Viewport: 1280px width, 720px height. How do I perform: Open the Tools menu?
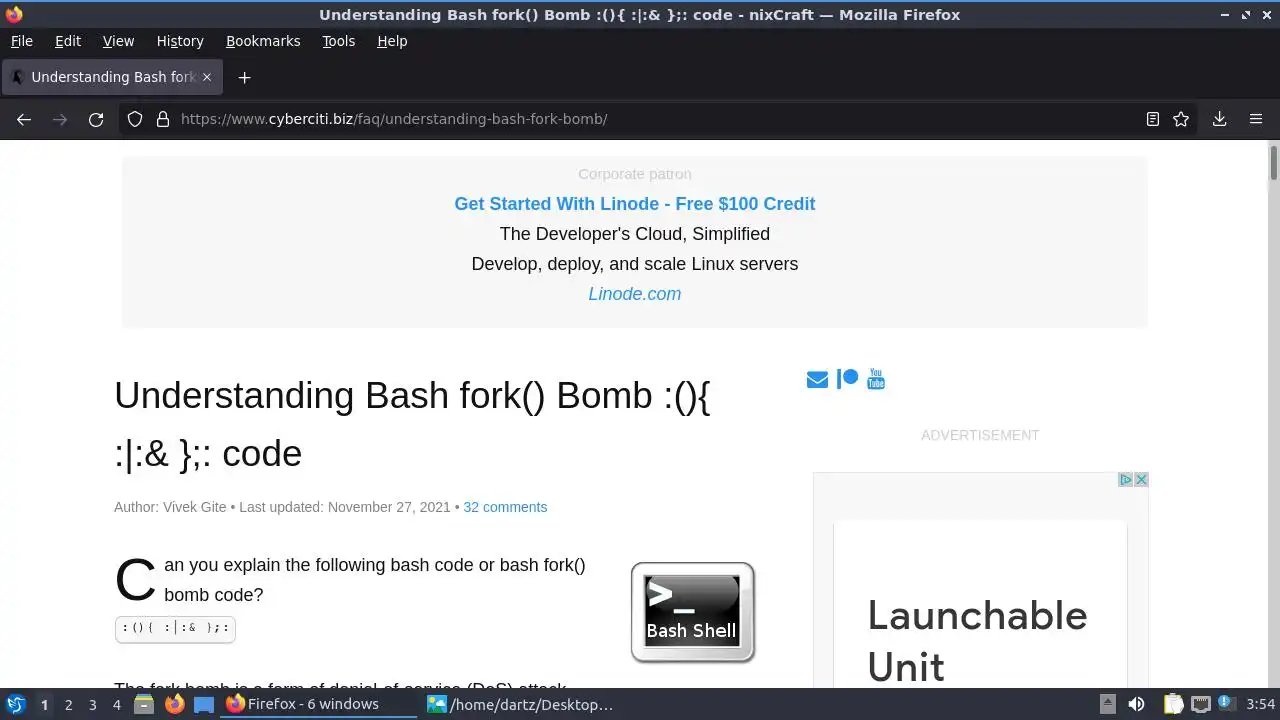point(339,41)
